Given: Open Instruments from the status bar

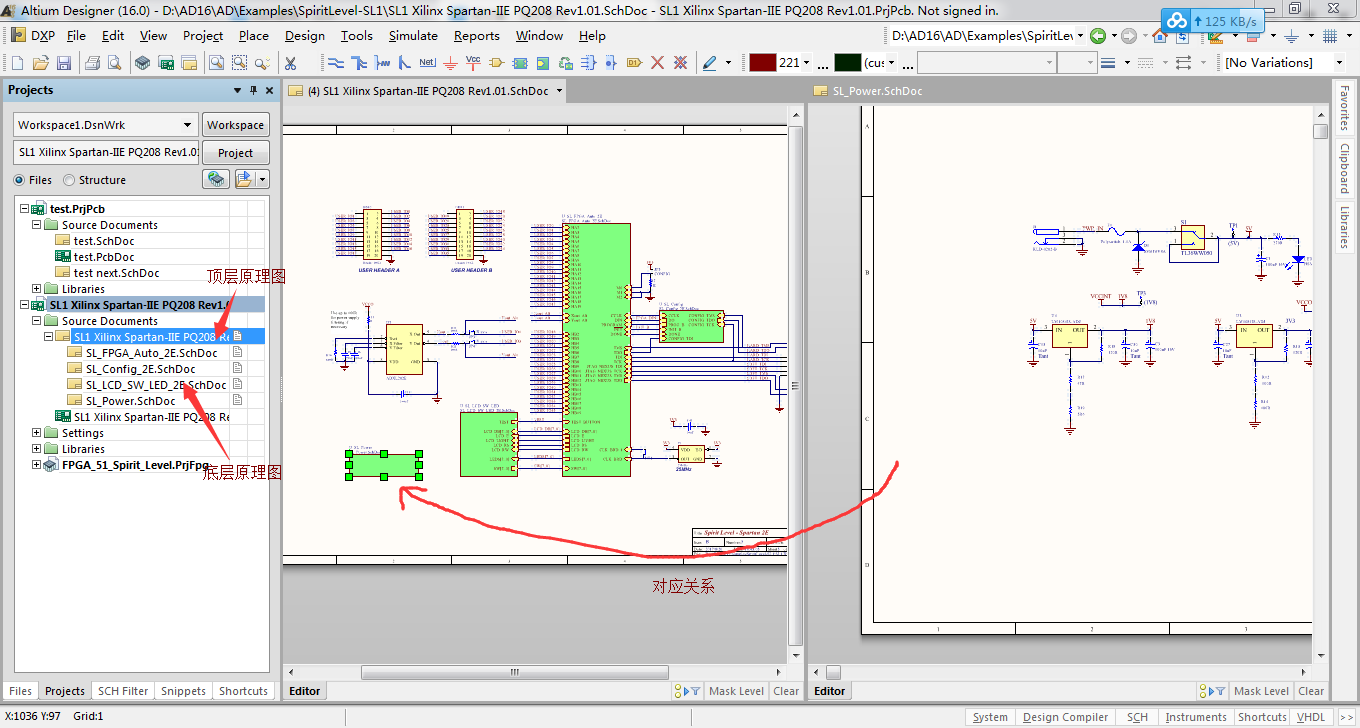Looking at the screenshot, I should (x=1195, y=717).
